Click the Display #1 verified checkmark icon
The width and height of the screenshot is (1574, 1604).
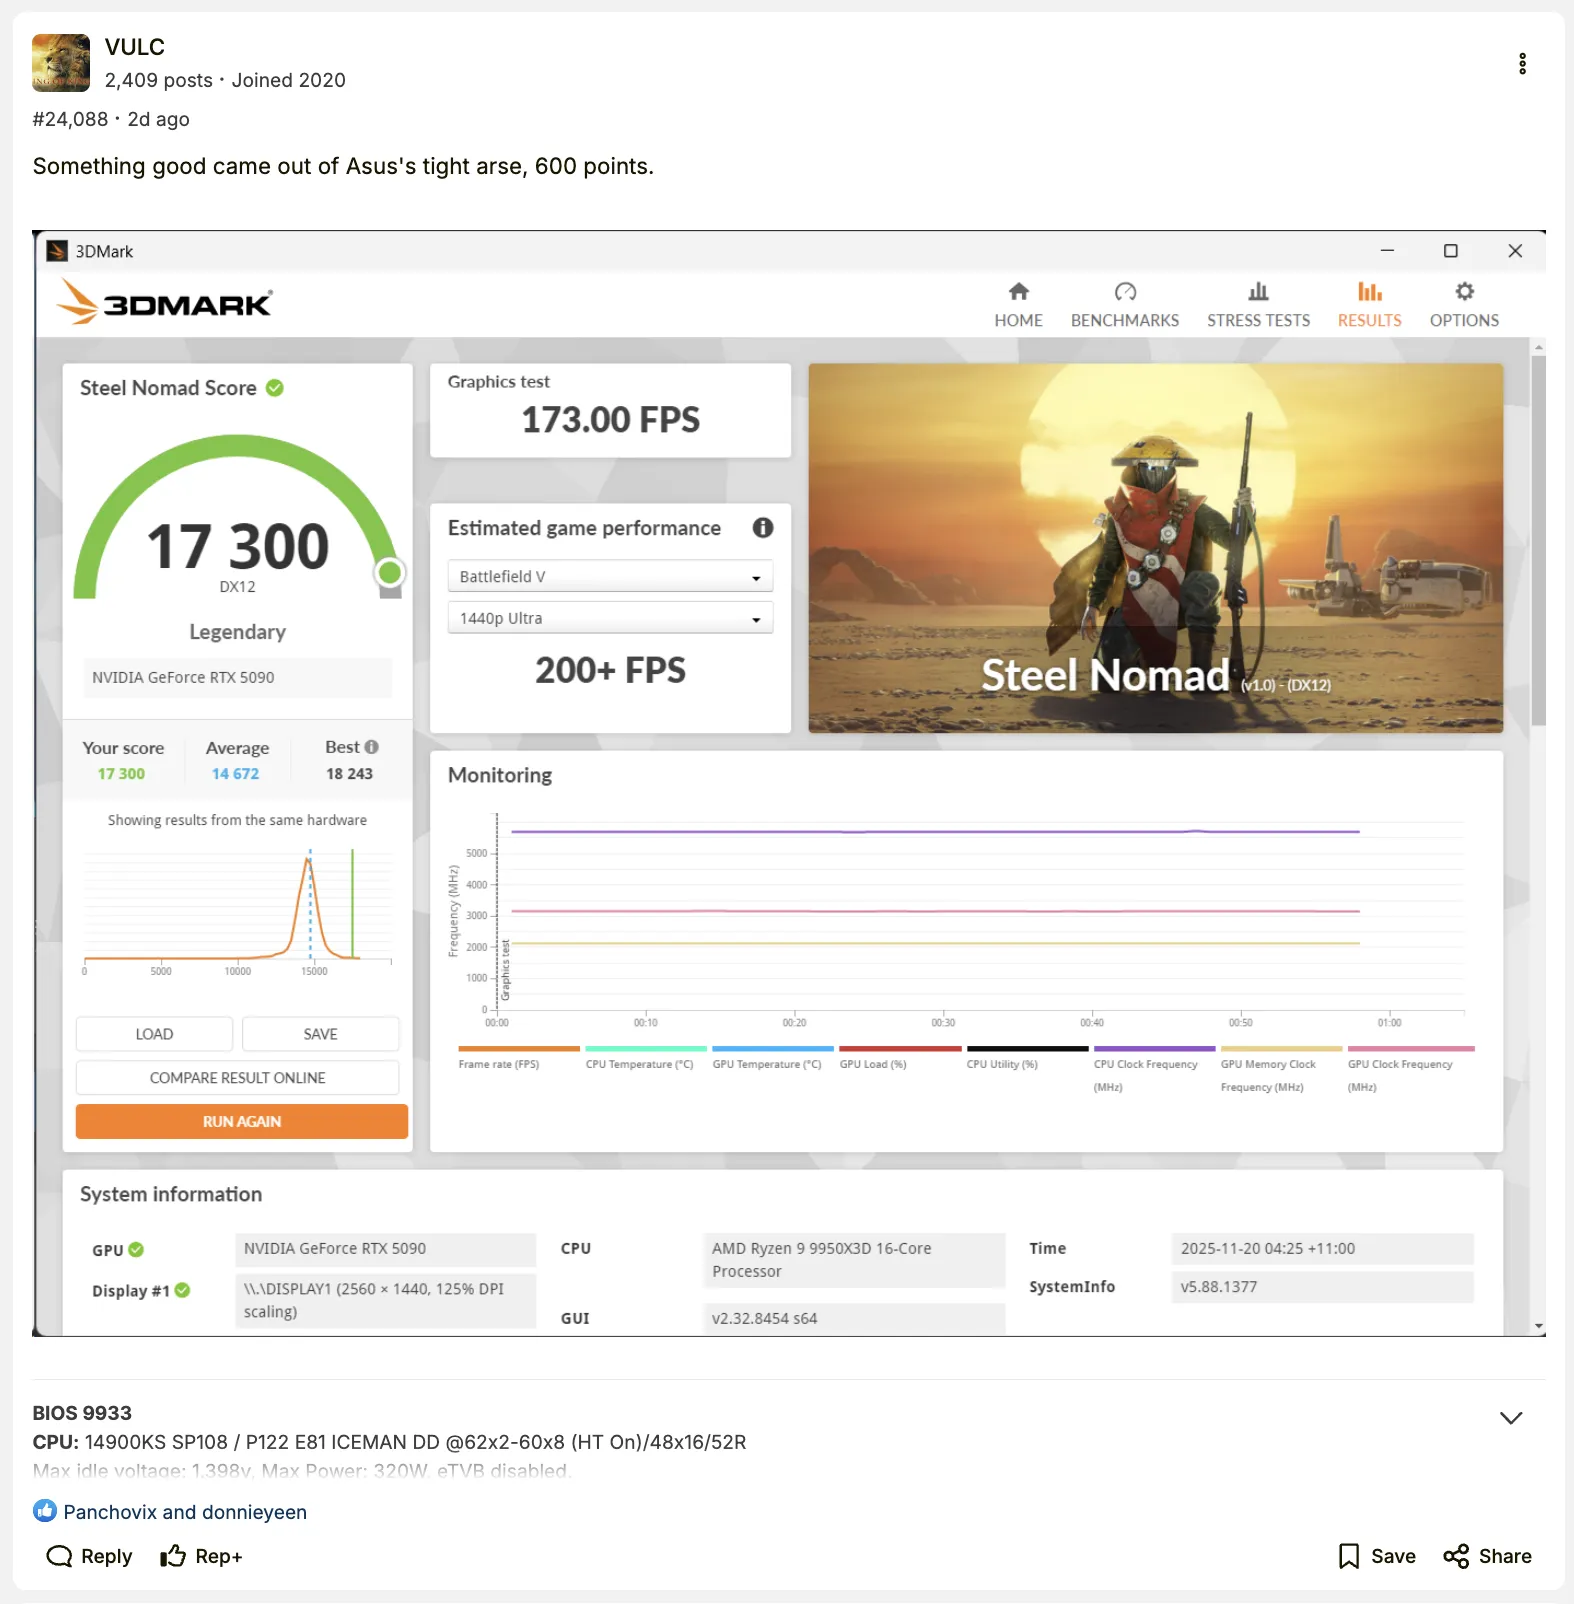point(182,1290)
